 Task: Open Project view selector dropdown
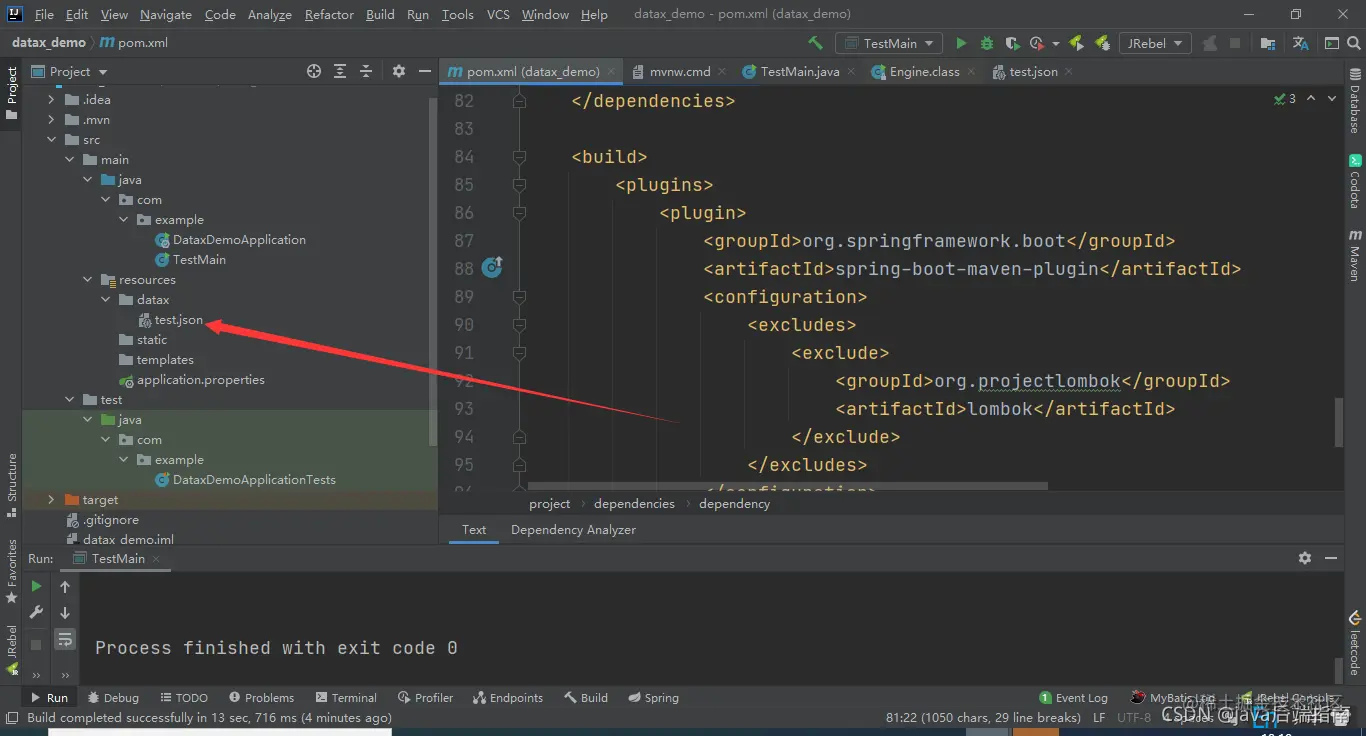pos(69,71)
